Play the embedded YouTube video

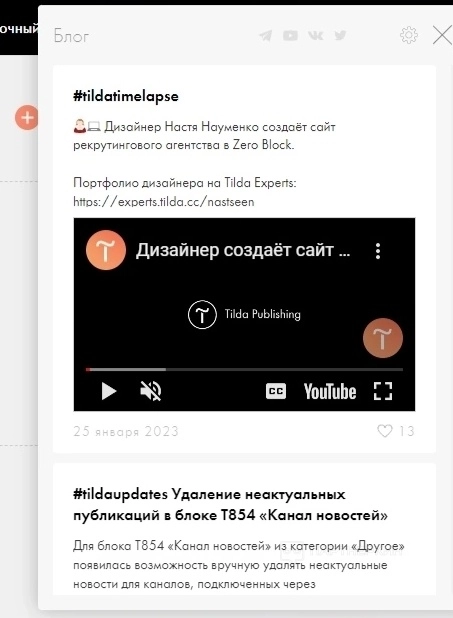pos(108,391)
